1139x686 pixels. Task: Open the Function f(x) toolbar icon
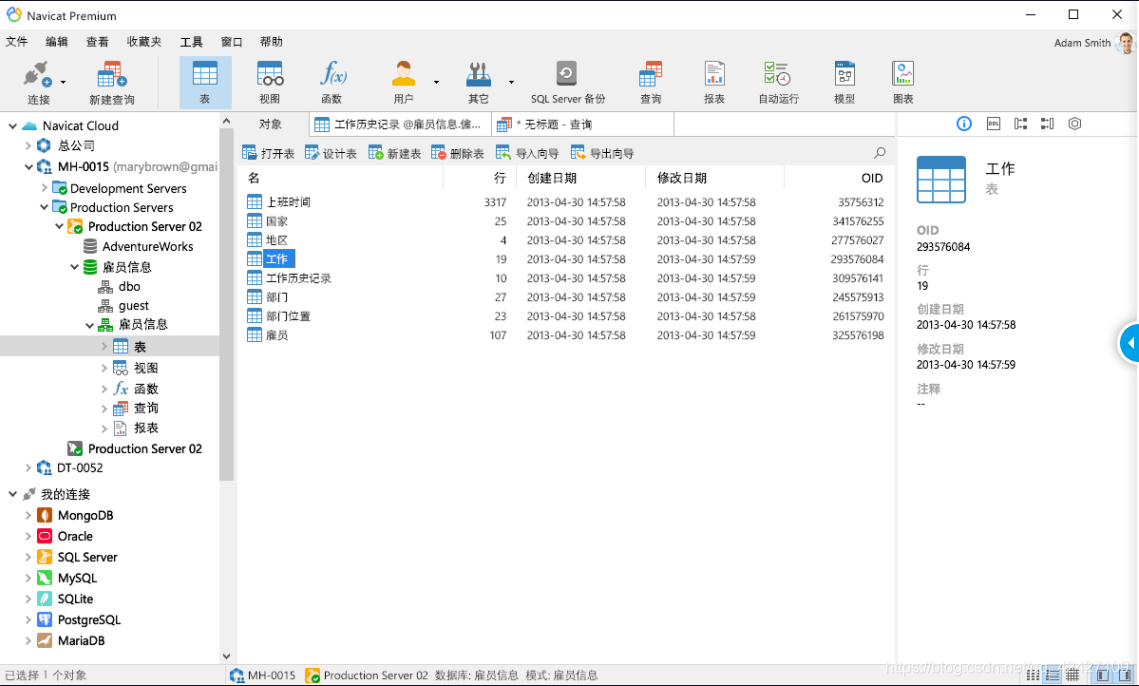pyautogui.click(x=333, y=82)
